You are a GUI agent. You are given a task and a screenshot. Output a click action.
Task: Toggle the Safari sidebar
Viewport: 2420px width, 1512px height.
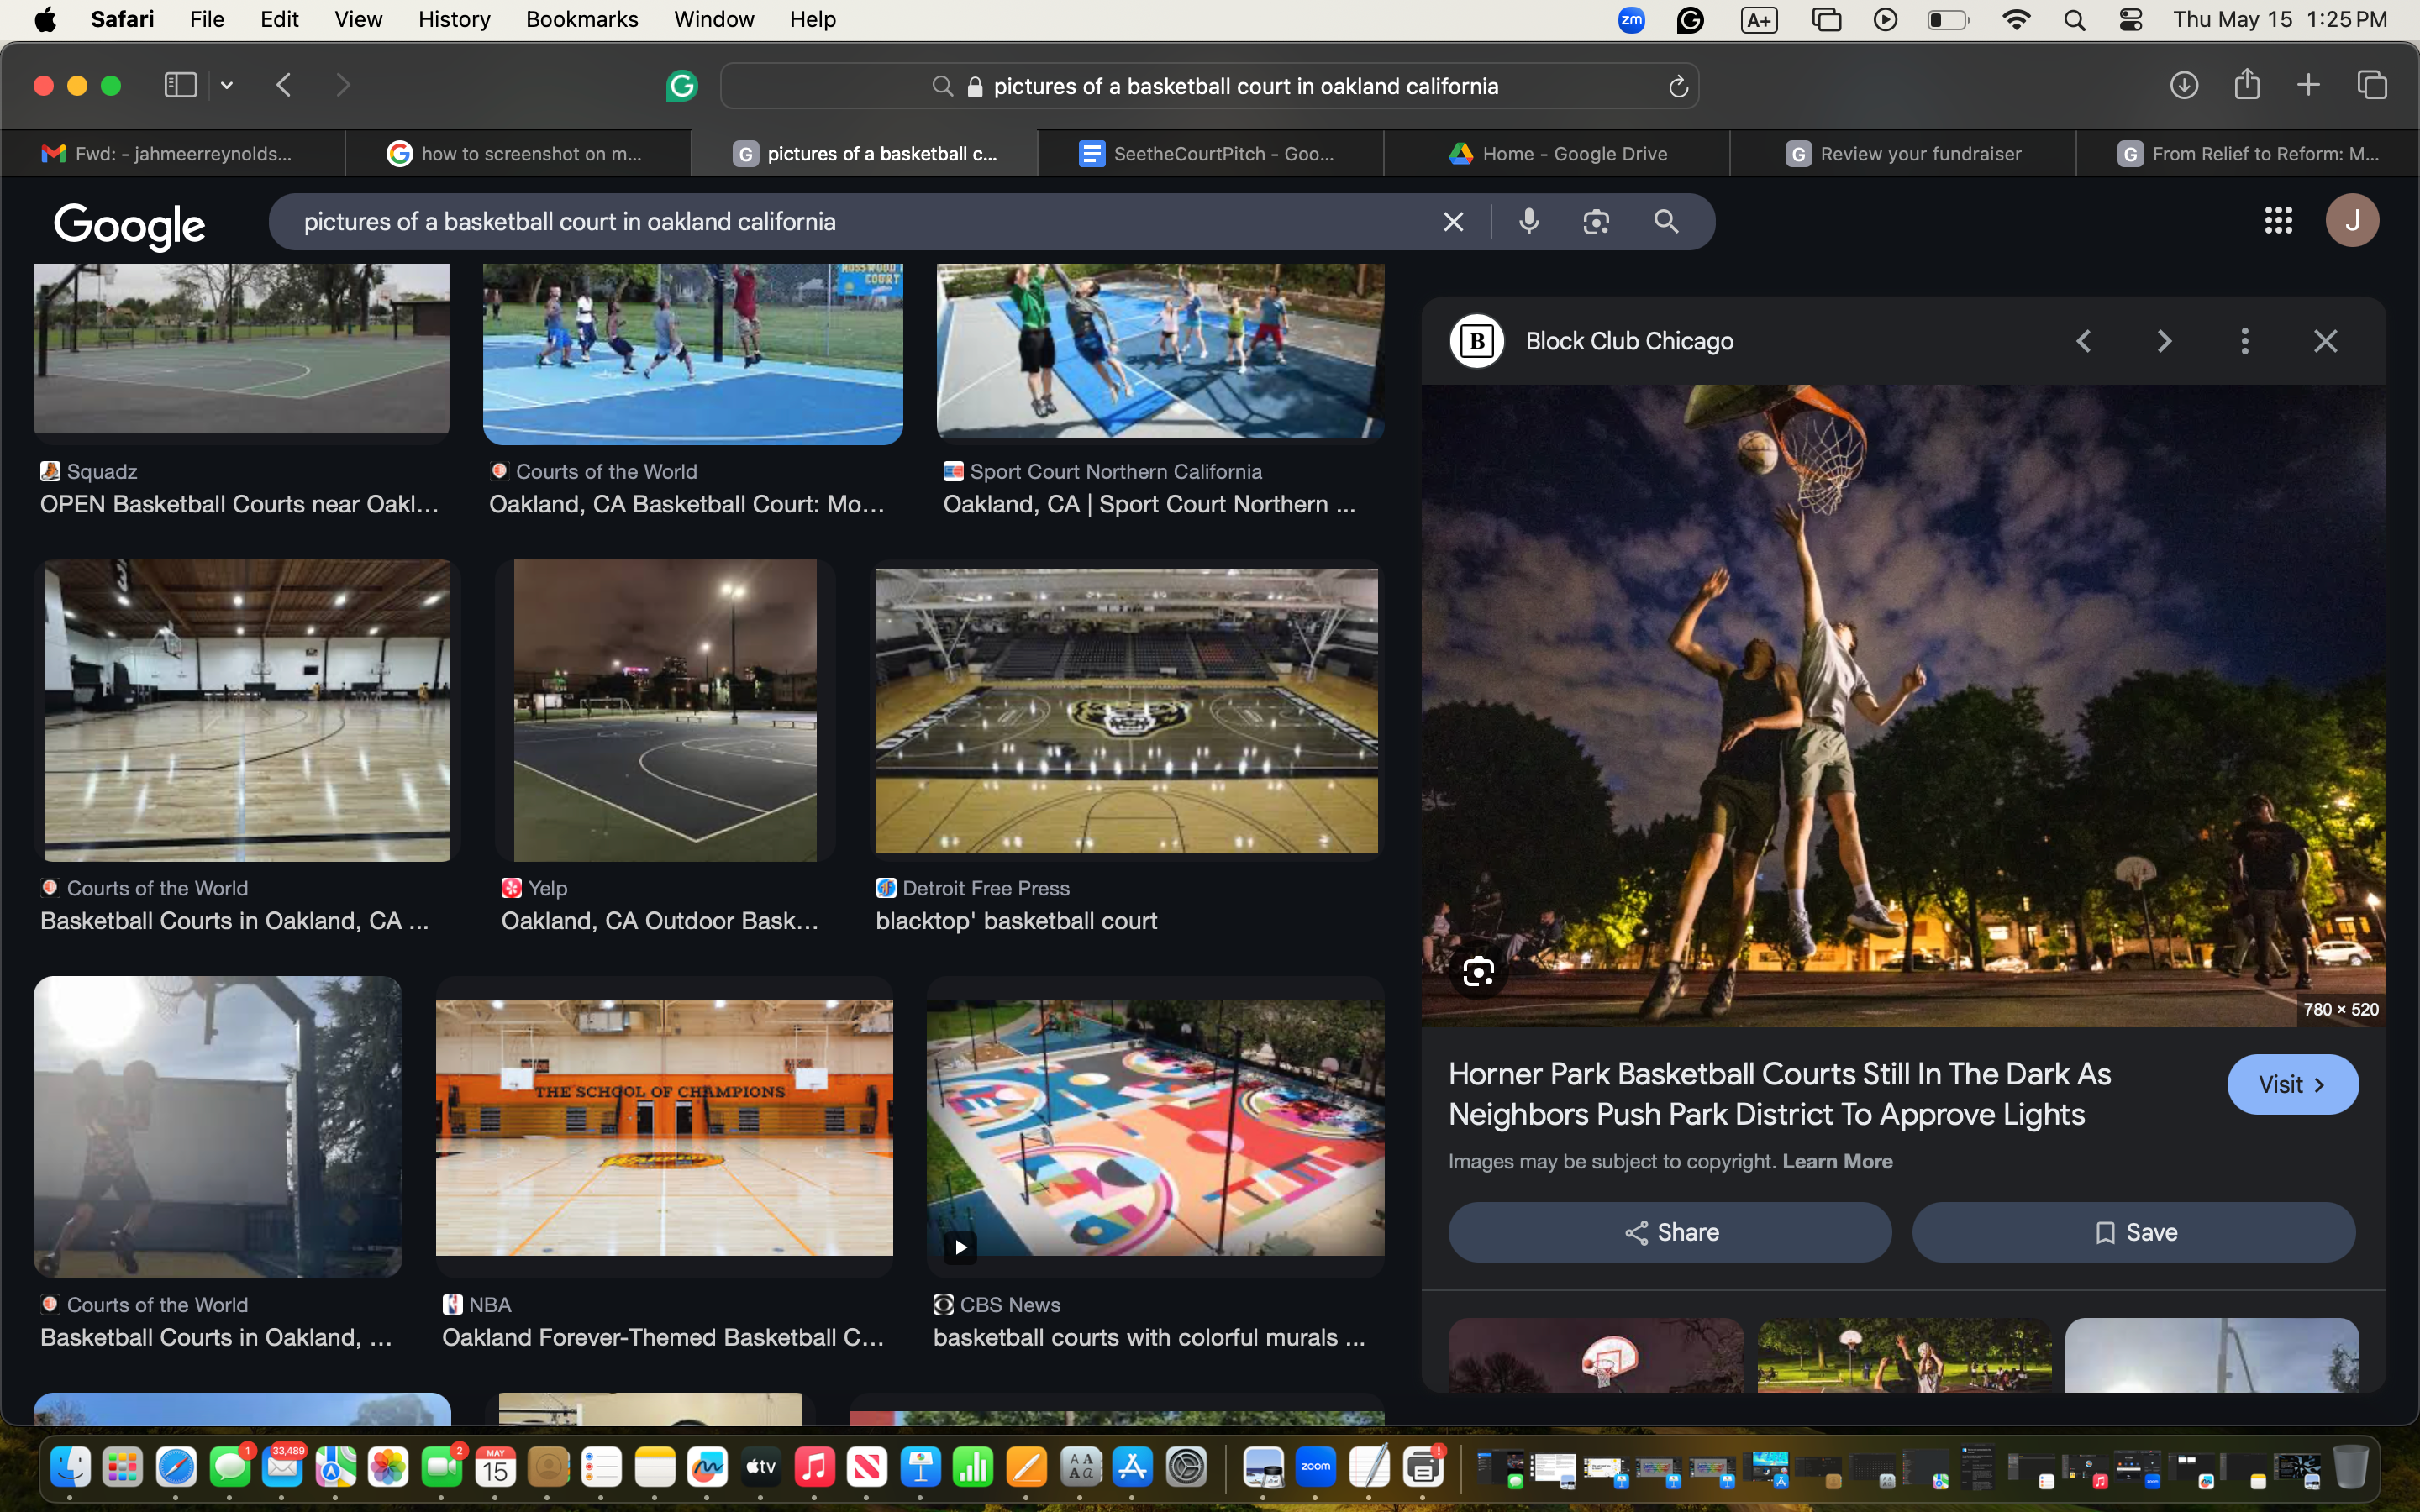tap(180, 85)
